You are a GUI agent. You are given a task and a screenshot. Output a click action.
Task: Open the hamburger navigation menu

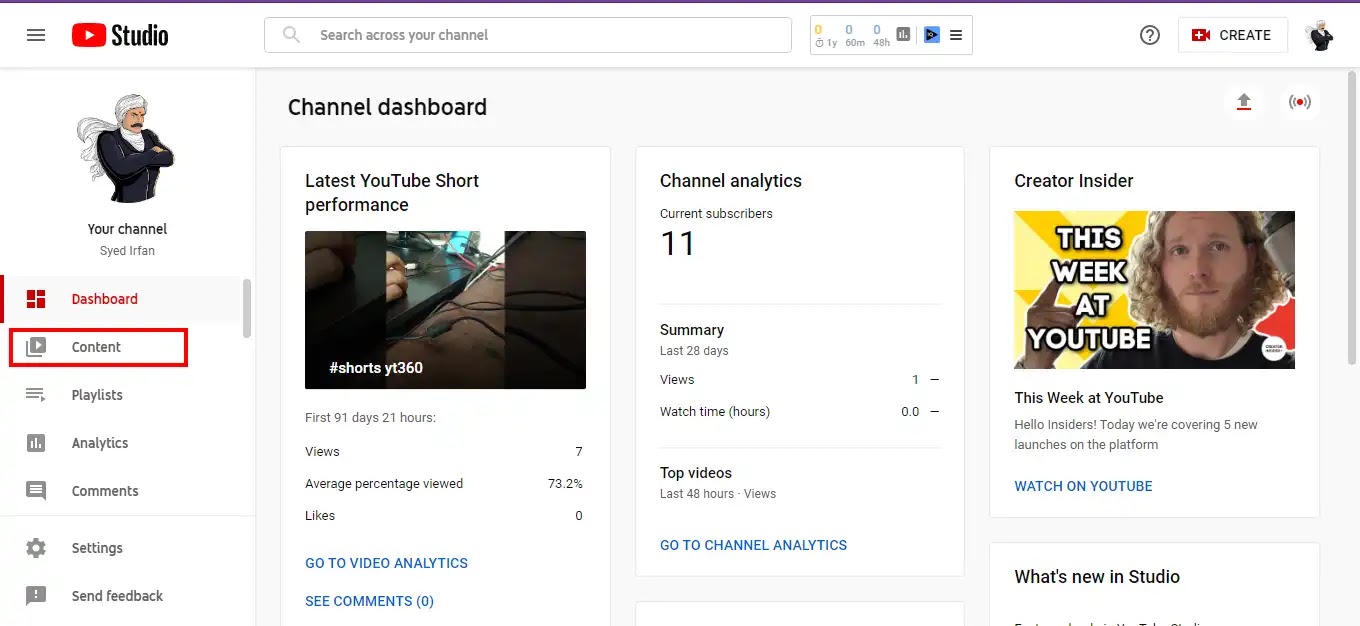coord(36,35)
